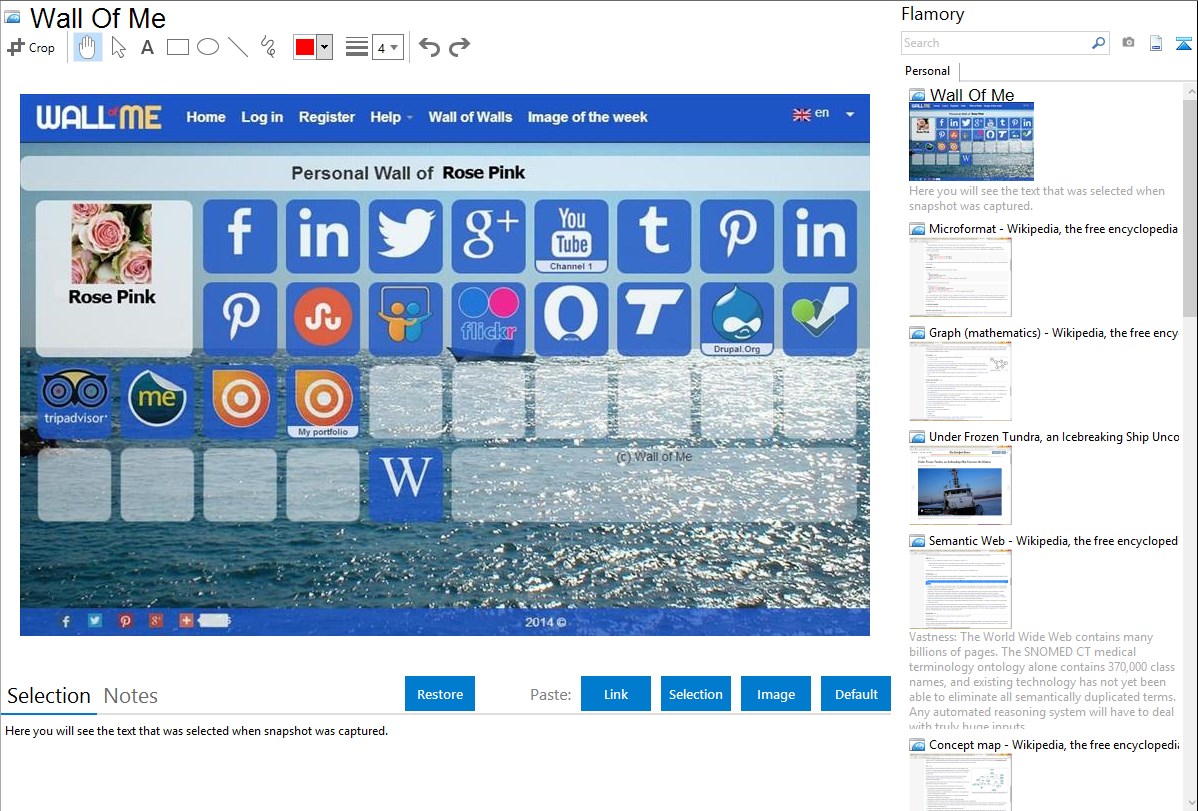Switch to the Notes tab
This screenshot has height=811, width=1198.
(x=131, y=696)
